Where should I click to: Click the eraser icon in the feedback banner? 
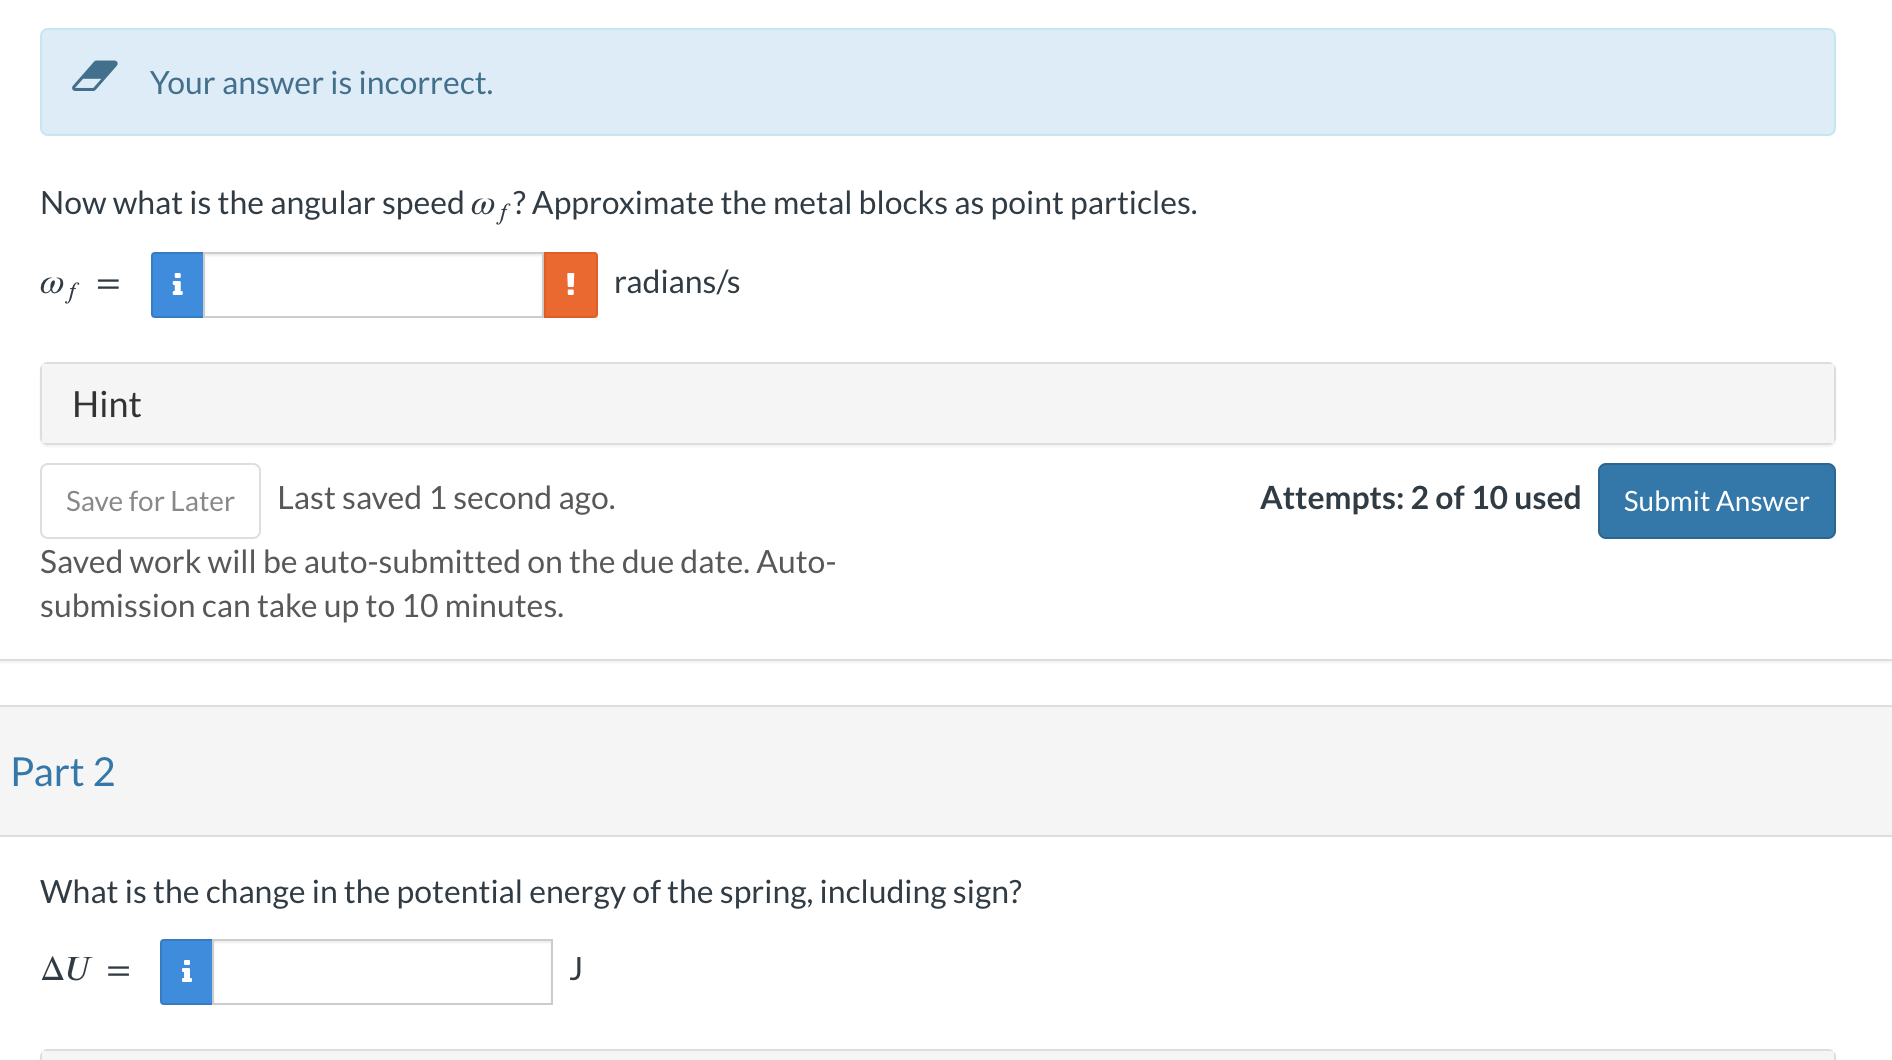95,77
